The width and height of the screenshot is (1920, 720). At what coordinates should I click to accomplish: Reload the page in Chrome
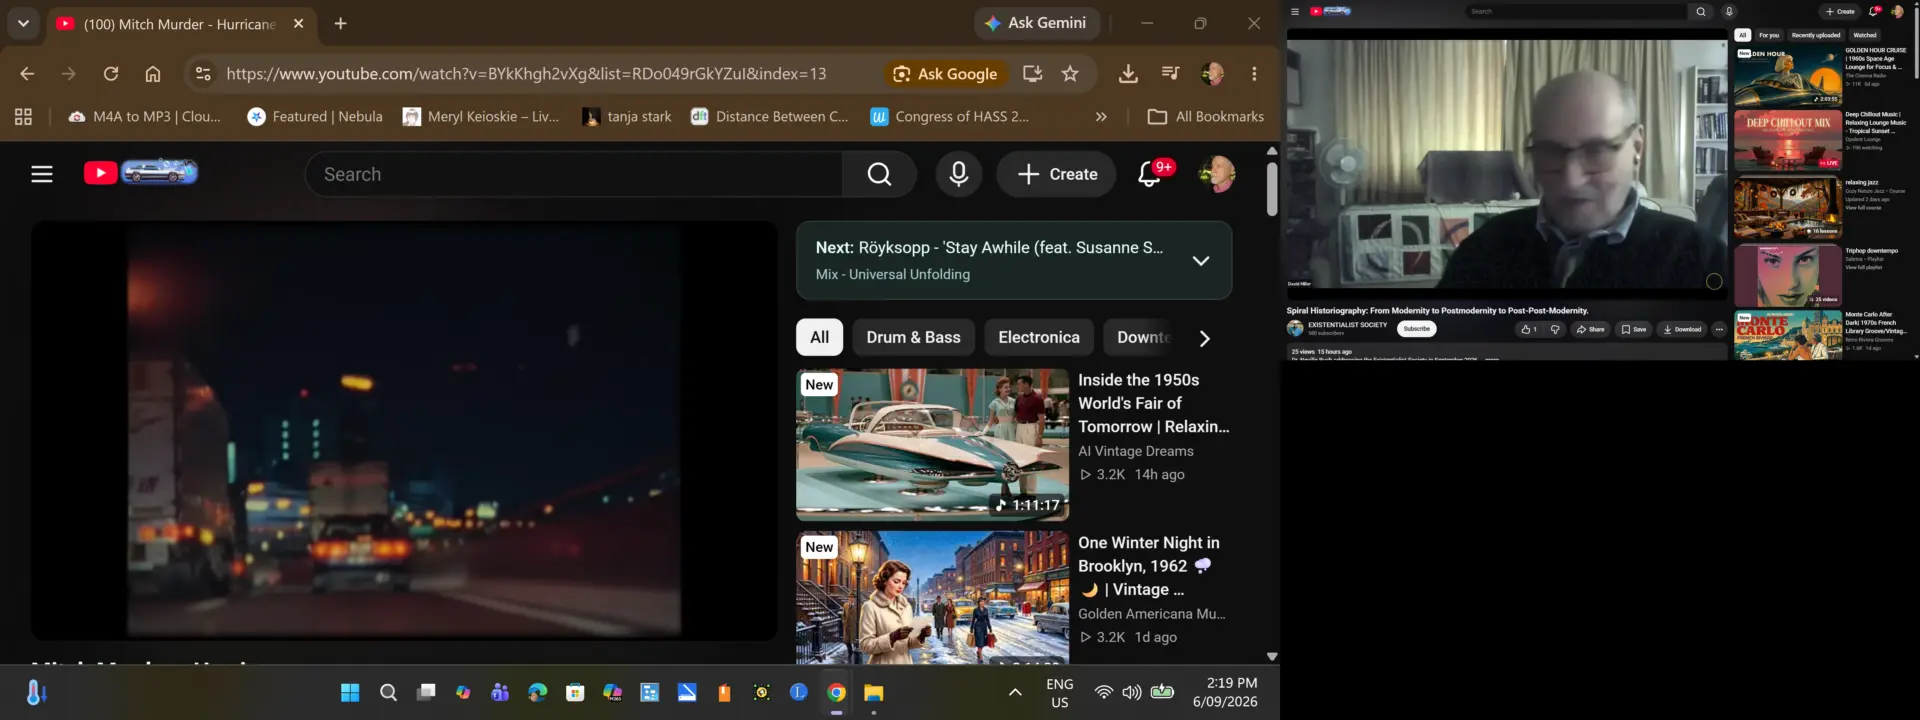tap(111, 74)
